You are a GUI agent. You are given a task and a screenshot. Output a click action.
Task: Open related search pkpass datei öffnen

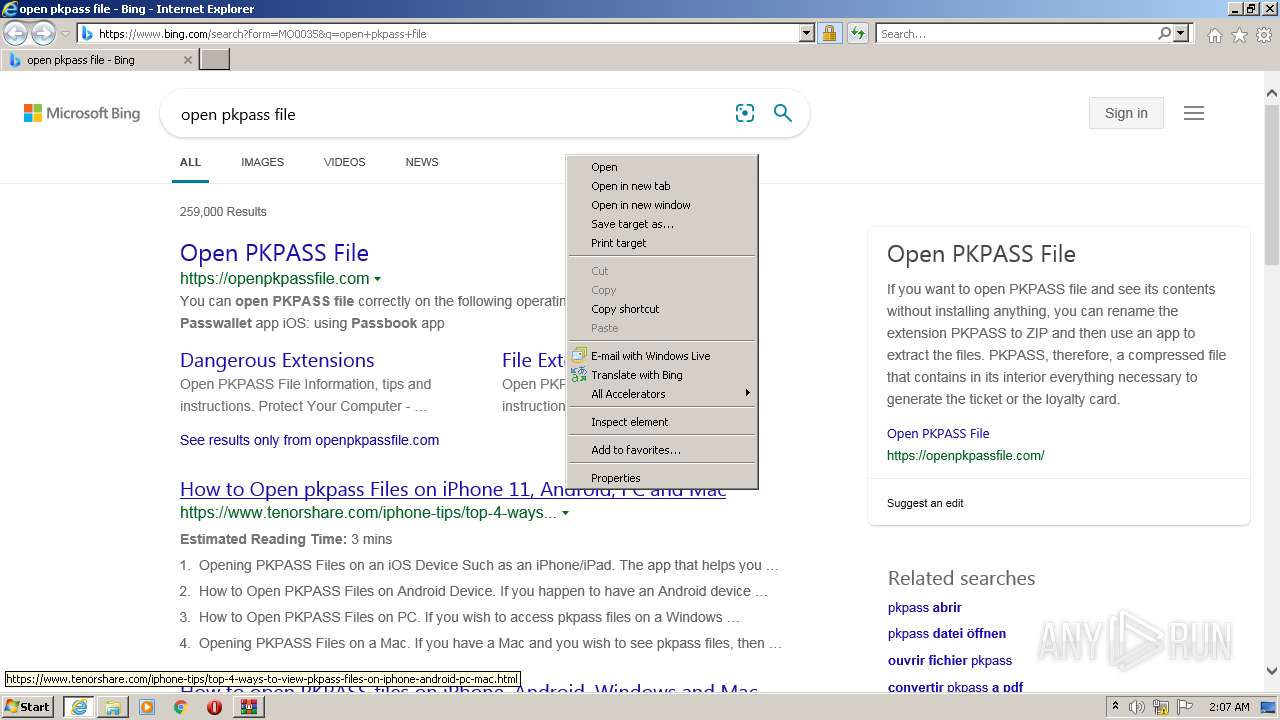[x=947, y=633]
